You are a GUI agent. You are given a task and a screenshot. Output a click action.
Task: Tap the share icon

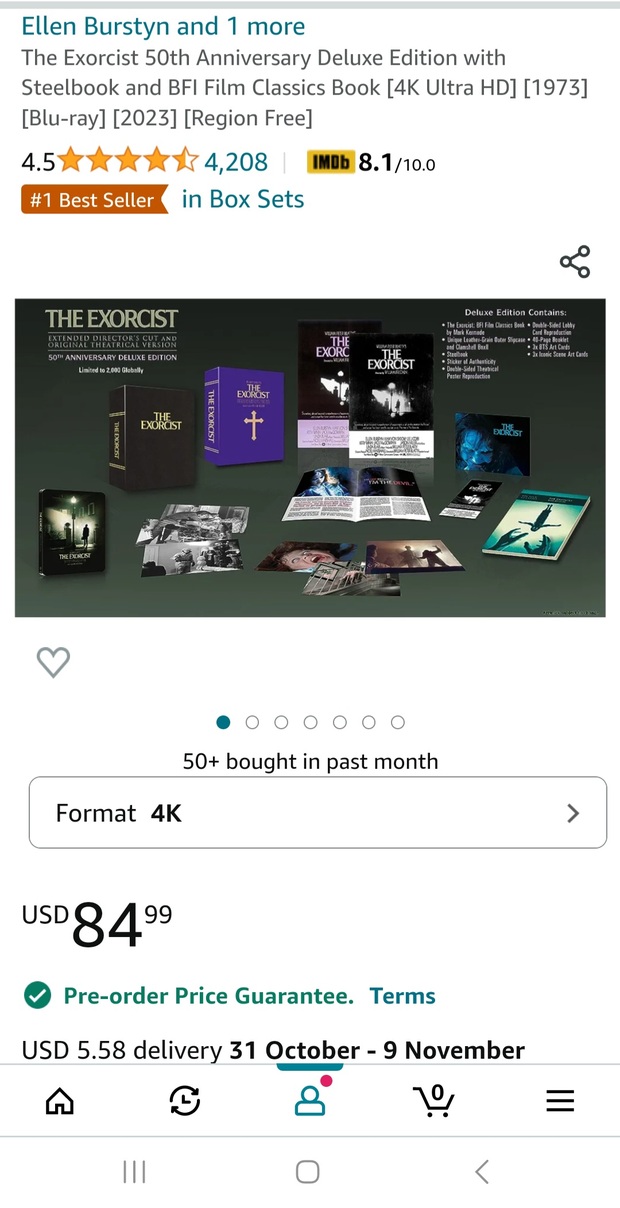click(575, 262)
